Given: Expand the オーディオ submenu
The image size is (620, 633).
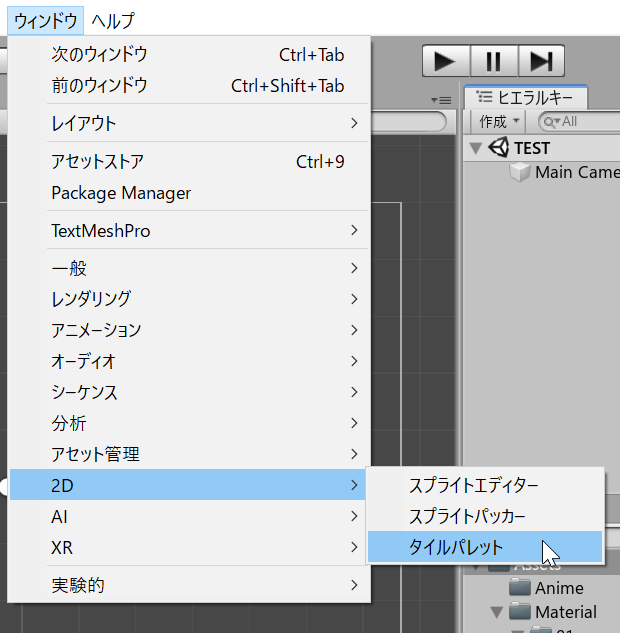Looking at the screenshot, I should pyautogui.click(x=190, y=361).
